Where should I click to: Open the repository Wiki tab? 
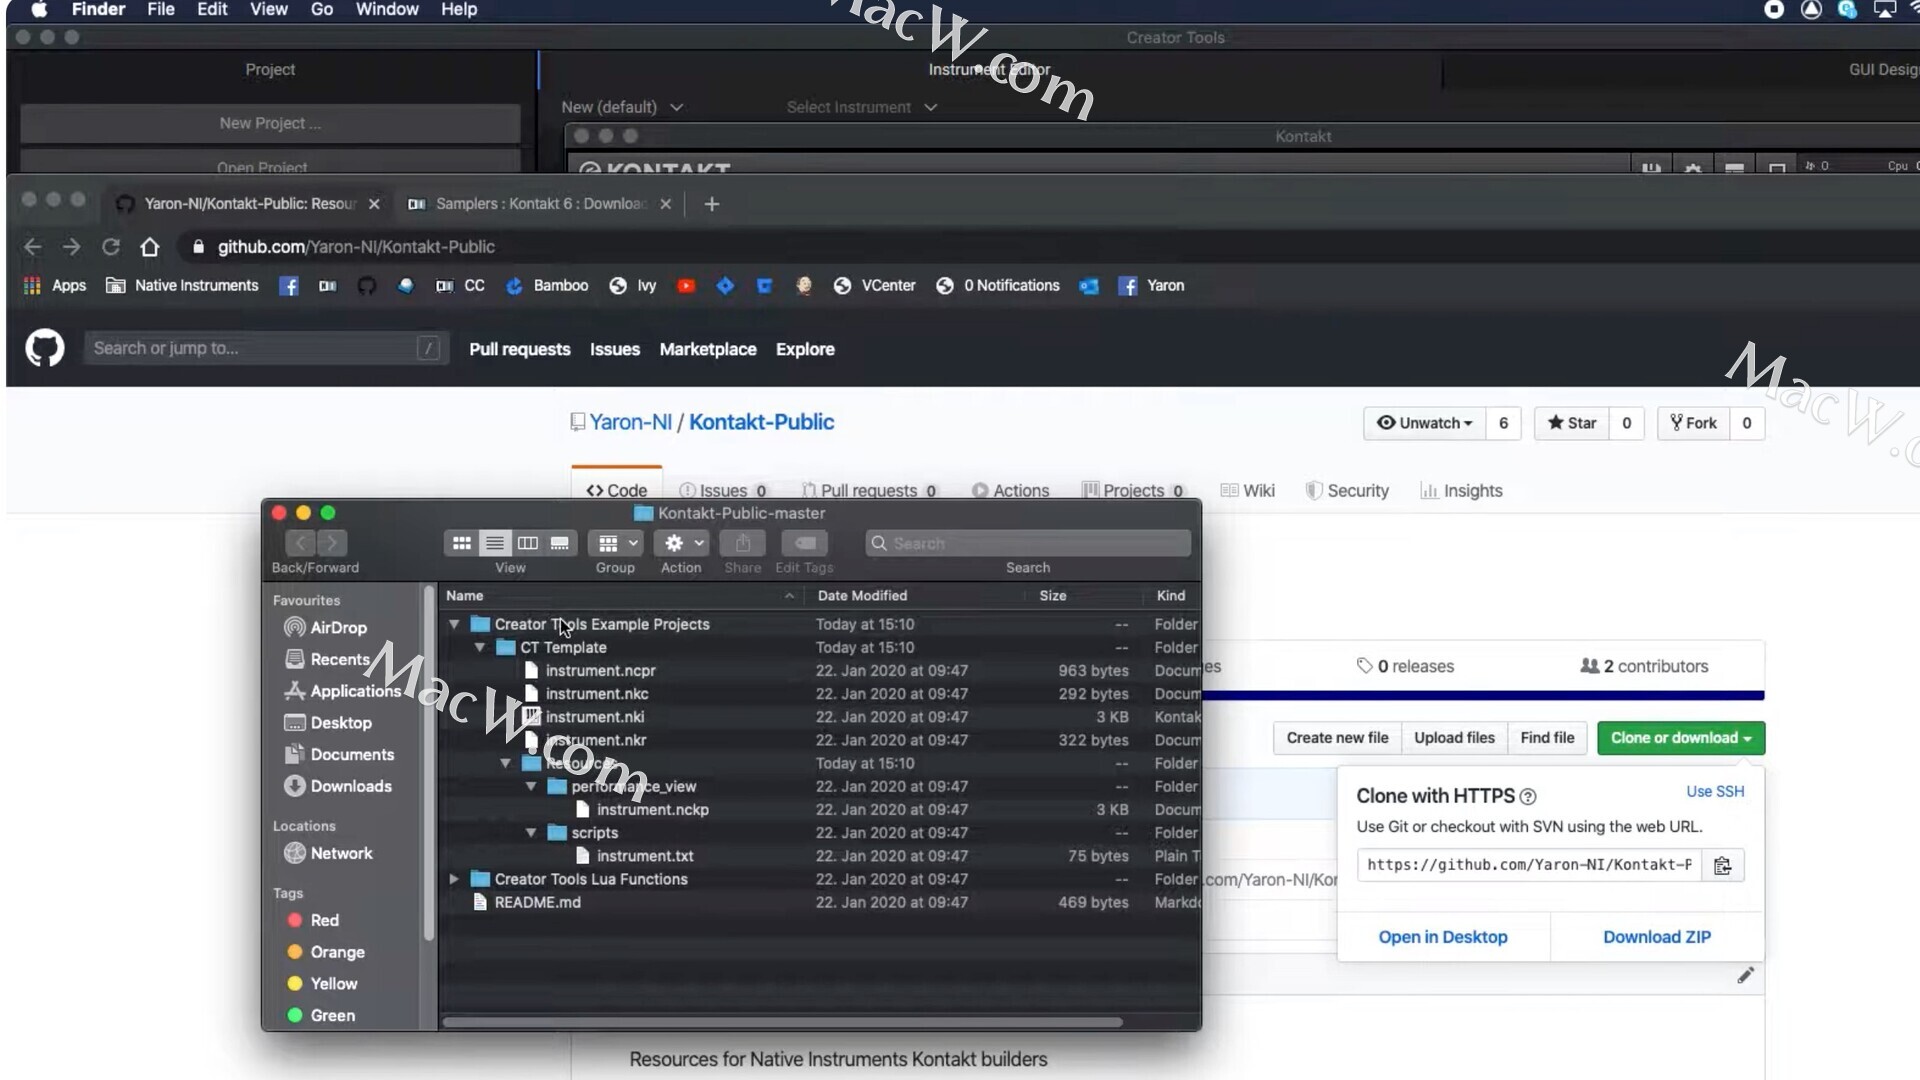1248,491
